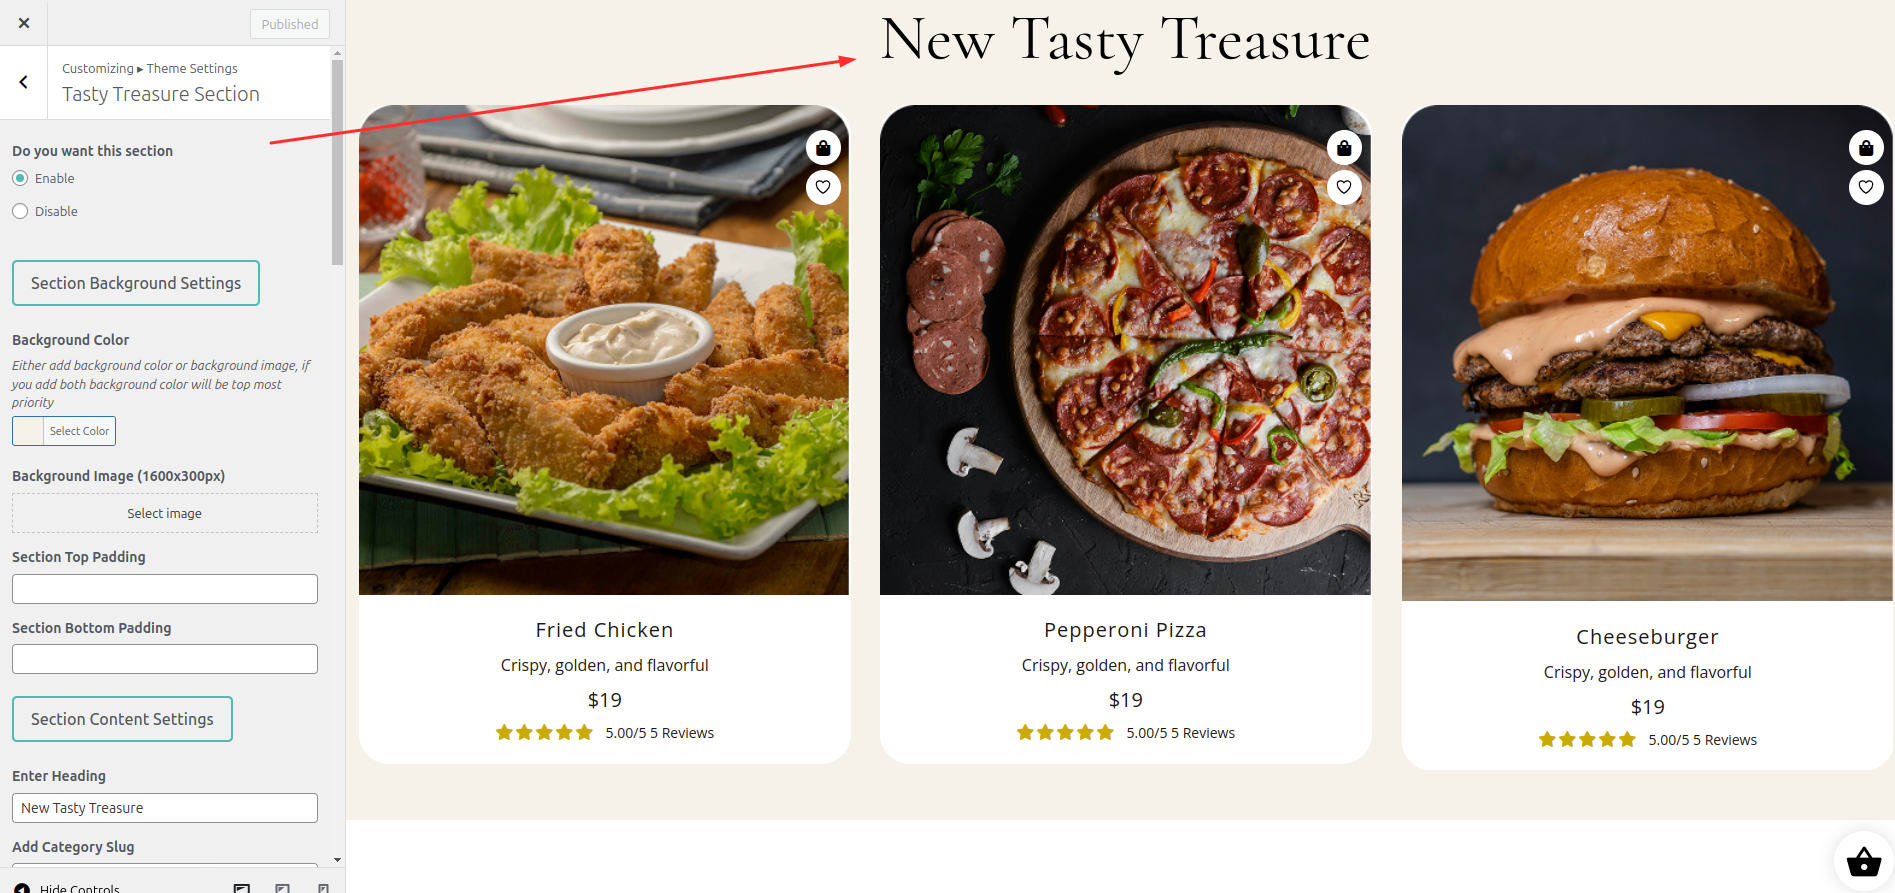The image size is (1895, 893).
Task: Click the Published button
Action: [x=290, y=24]
